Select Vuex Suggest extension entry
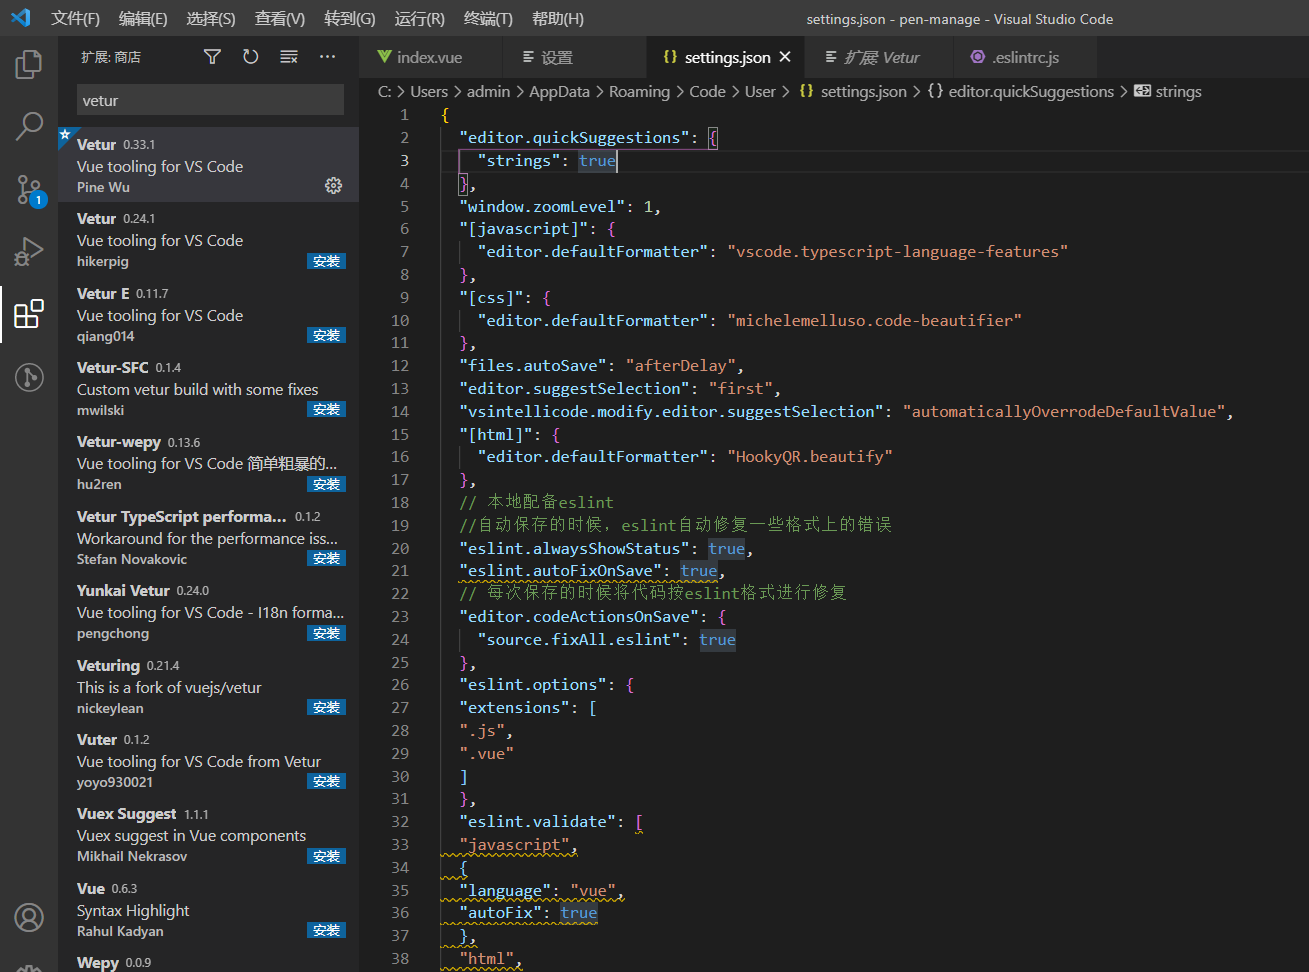The height and width of the screenshot is (972, 1309). [x=208, y=835]
